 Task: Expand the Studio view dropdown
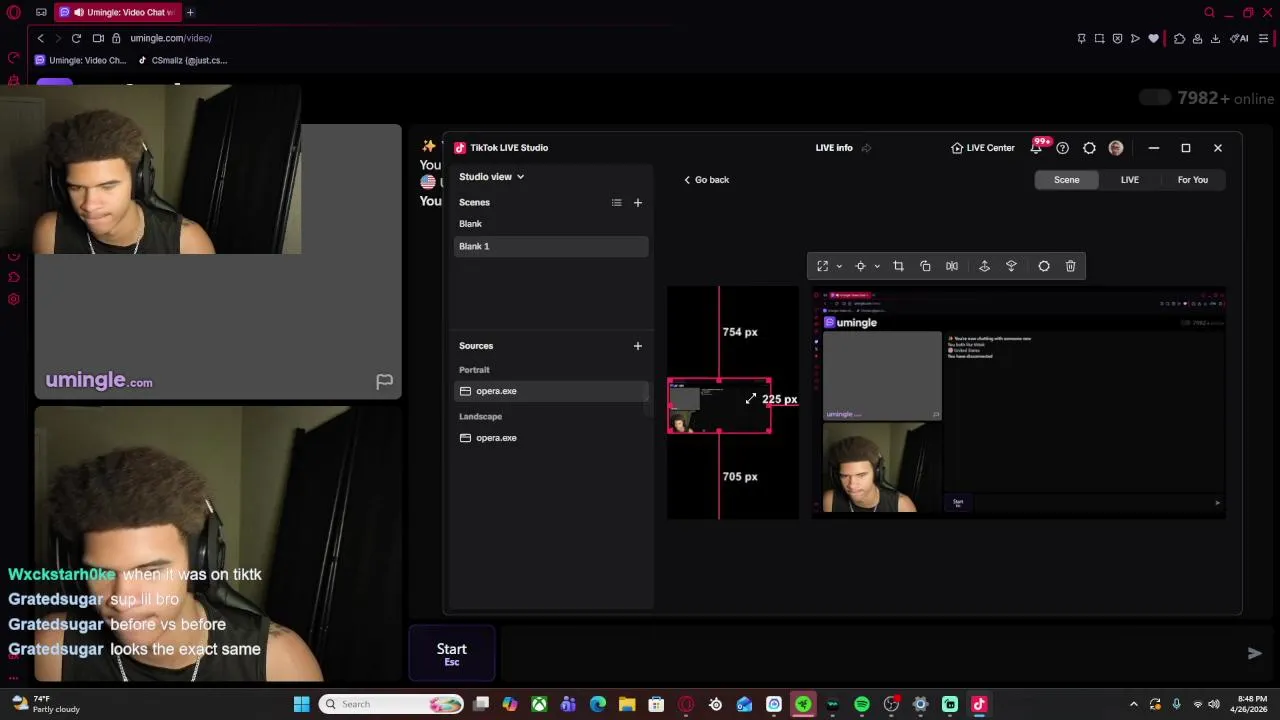[491, 176]
